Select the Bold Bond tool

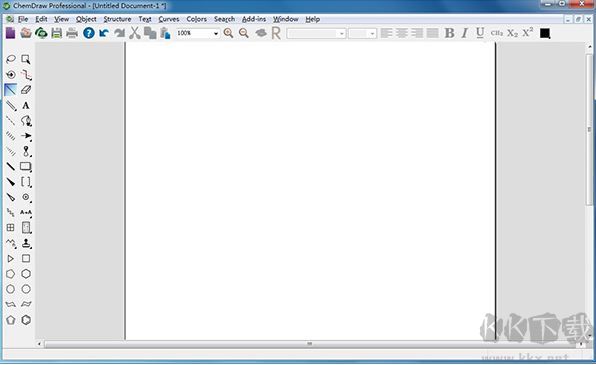(x=11, y=167)
